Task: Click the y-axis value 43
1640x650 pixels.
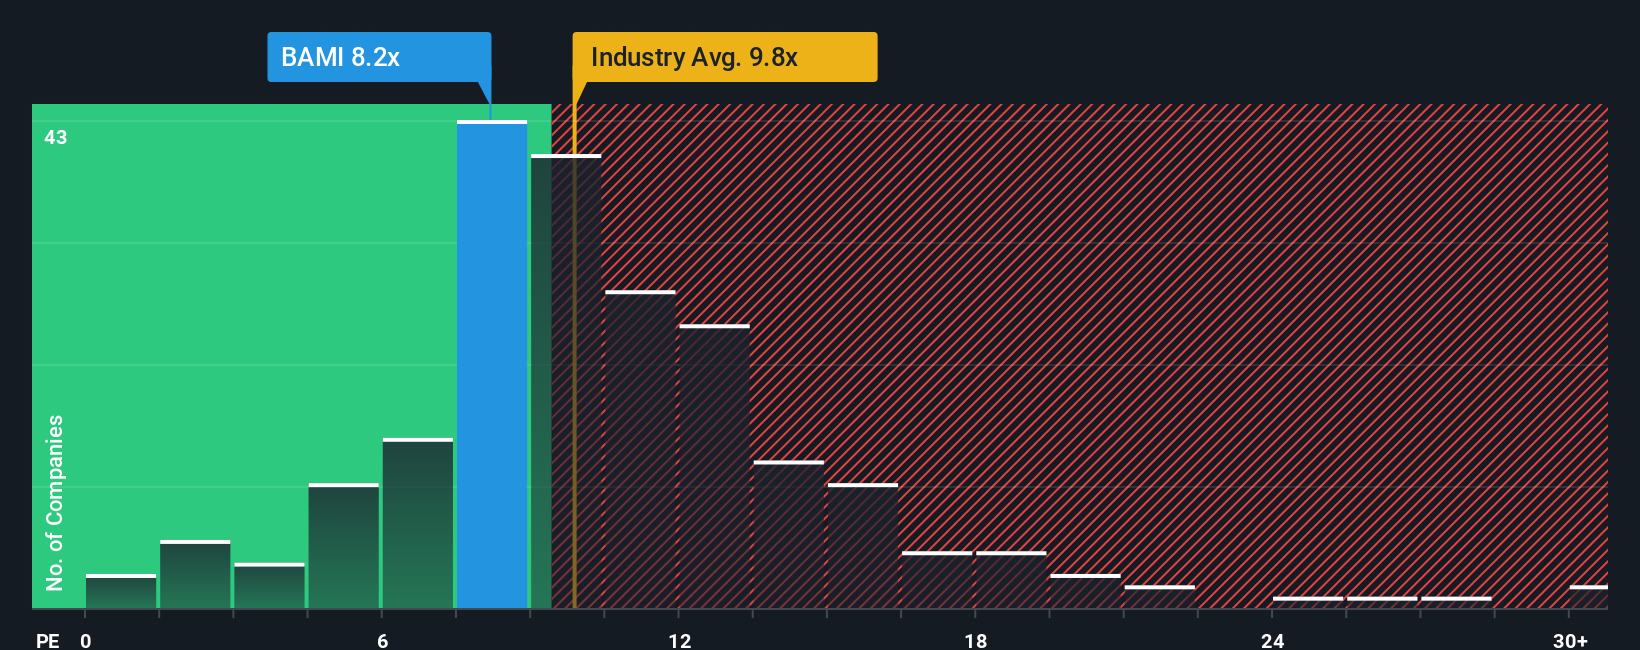Action: tap(56, 138)
